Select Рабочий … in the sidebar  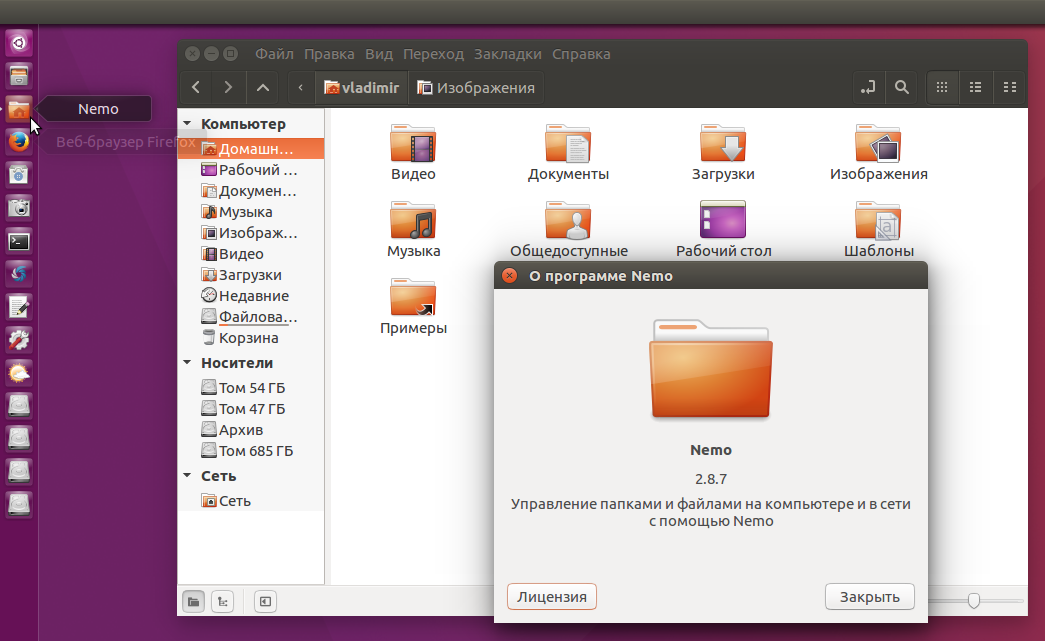click(251, 170)
